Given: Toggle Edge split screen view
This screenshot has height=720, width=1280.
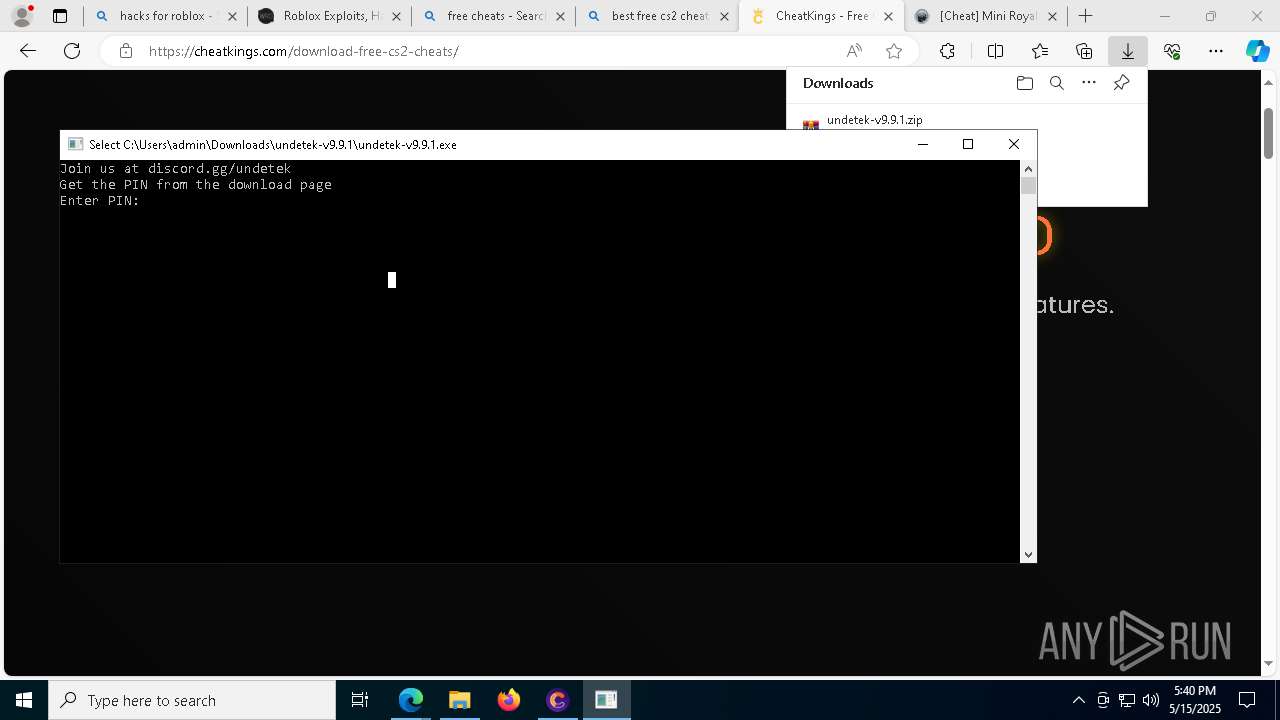Looking at the screenshot, I should click(995, 51).
